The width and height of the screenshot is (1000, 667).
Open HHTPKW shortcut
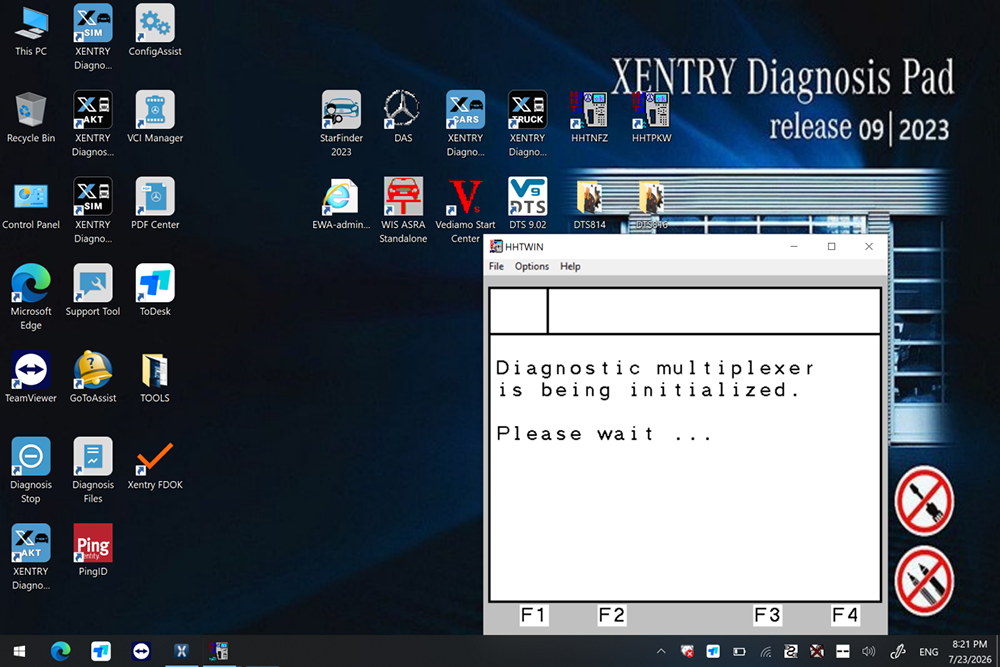coord(651,117)
